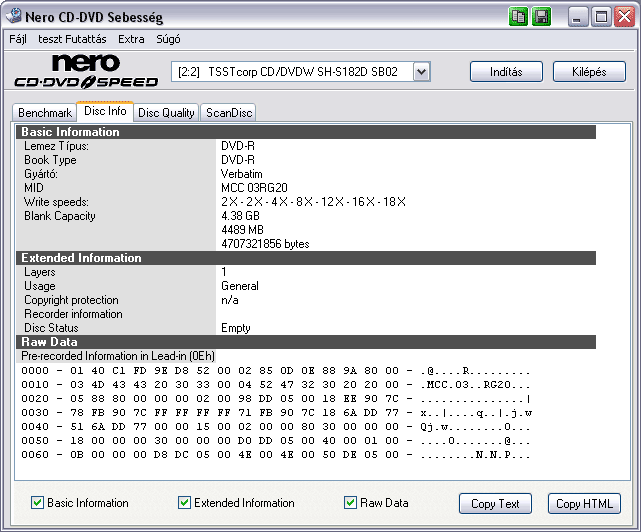
Task: Click the Copy Text button
Action: [495, 503]
